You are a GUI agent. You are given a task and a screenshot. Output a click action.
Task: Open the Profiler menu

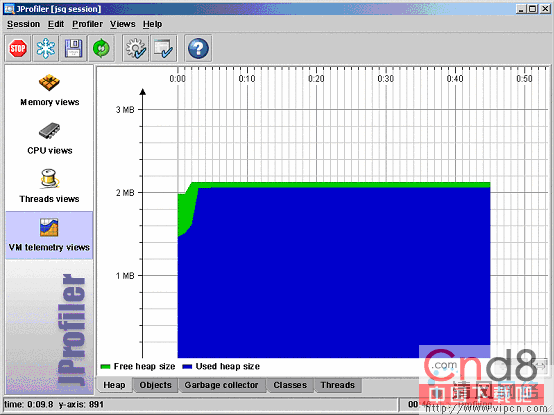tap(87, 24)
